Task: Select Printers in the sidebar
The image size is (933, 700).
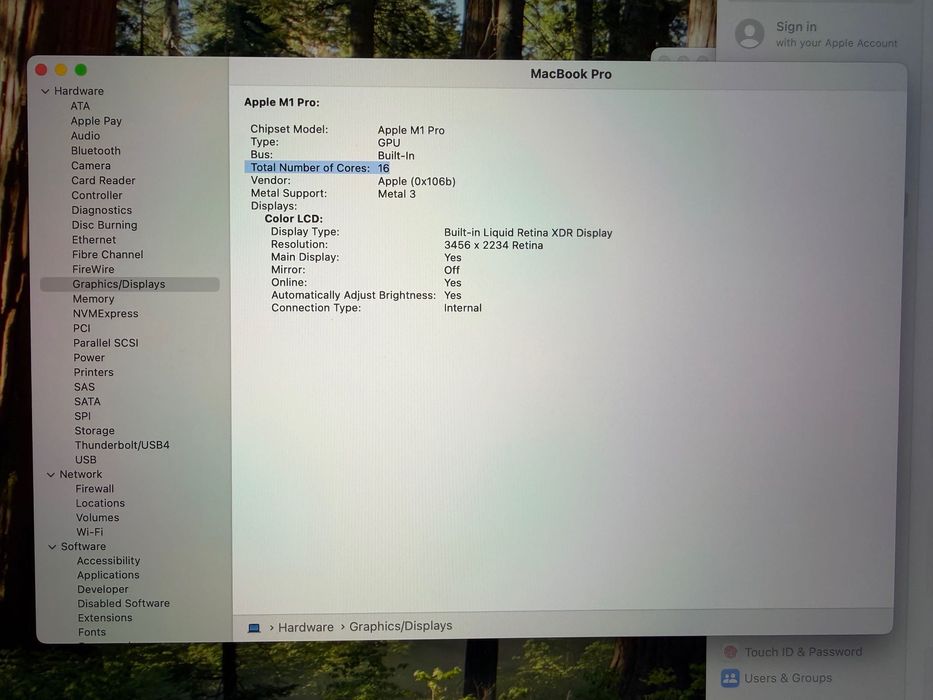Action: 93,373
